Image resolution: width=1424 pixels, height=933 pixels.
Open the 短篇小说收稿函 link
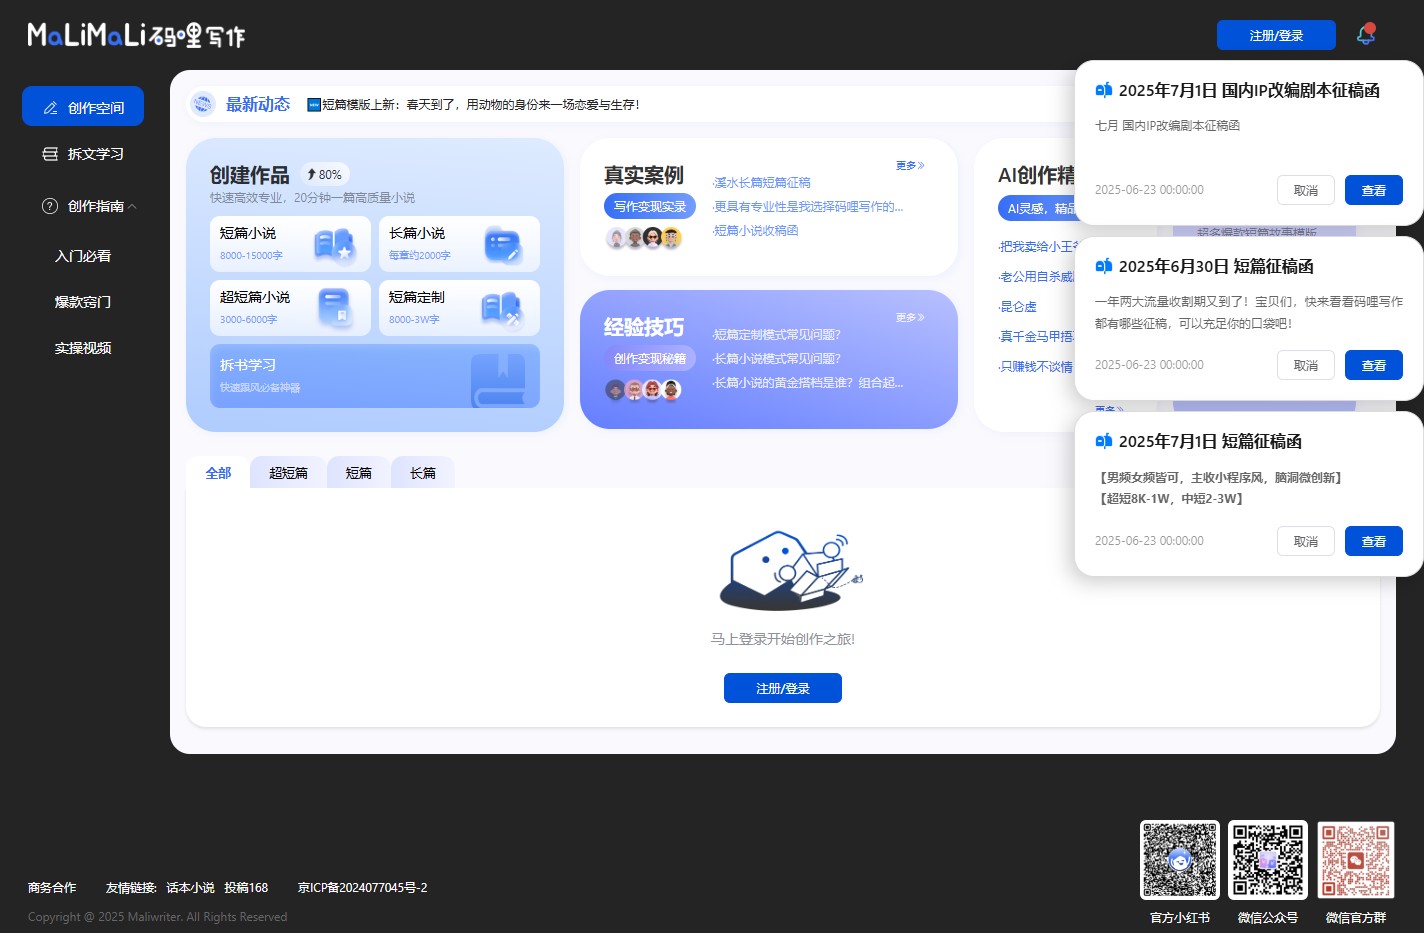[x=756, y=231]
